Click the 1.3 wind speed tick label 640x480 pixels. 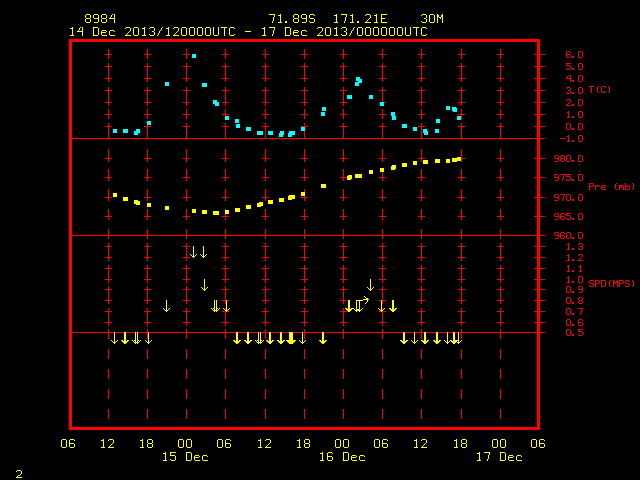575,247
